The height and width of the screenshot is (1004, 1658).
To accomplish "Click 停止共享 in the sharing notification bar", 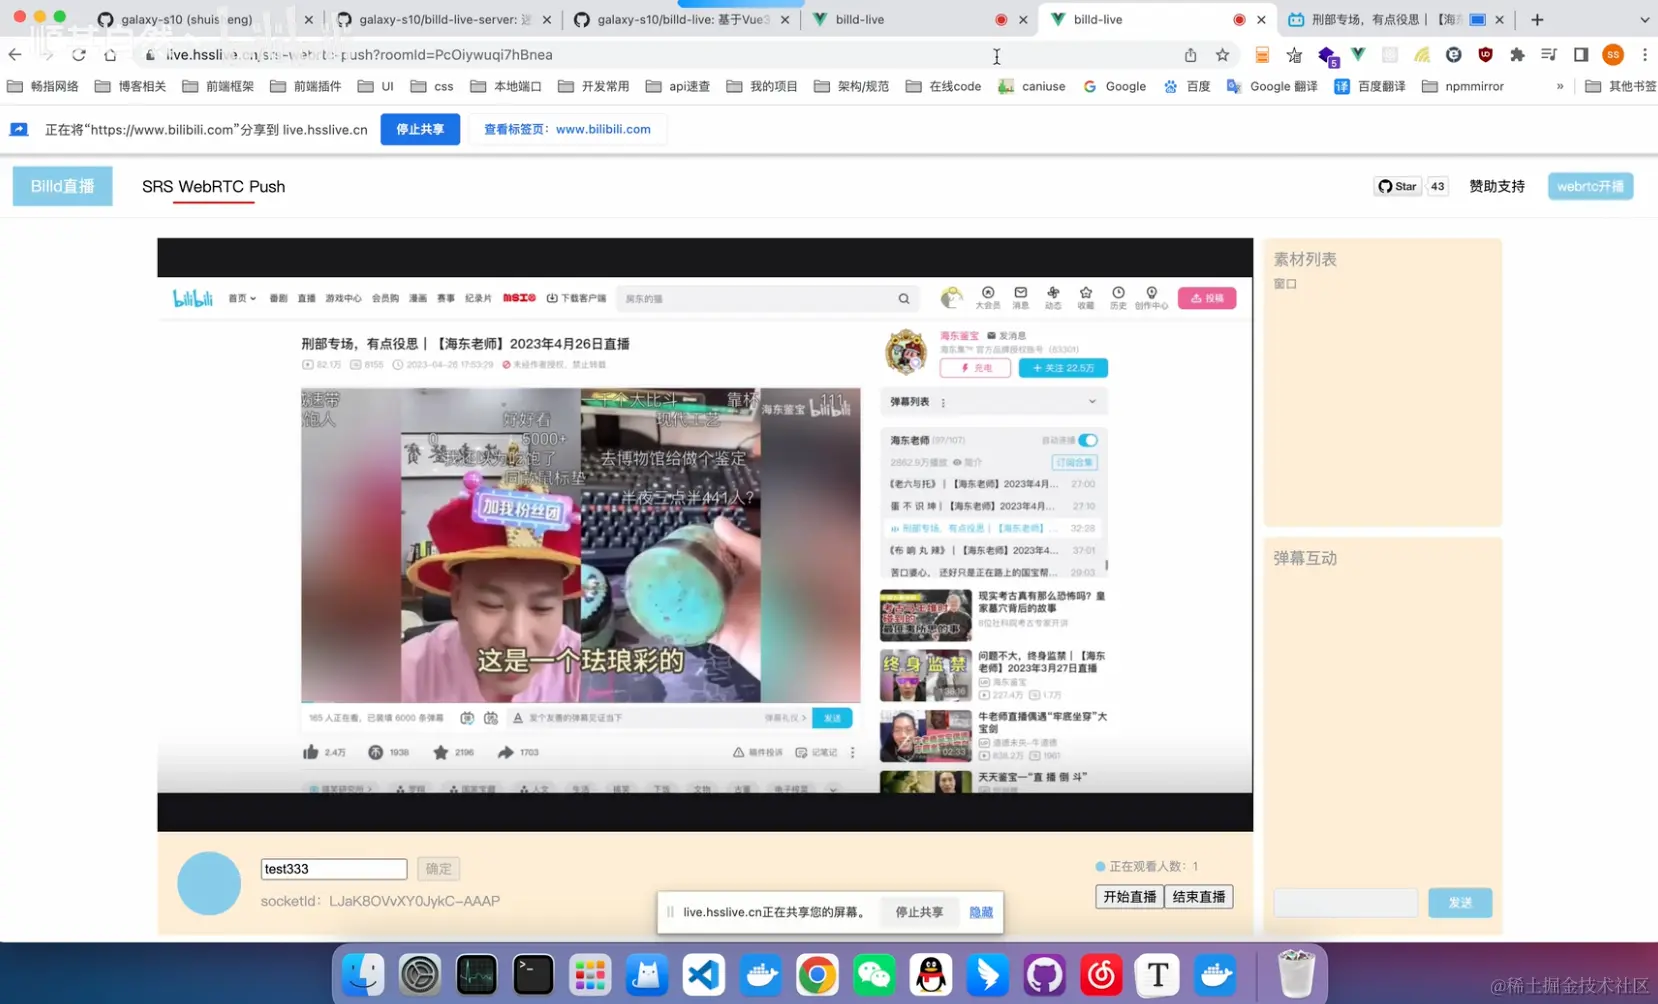I will click(919, 912).
